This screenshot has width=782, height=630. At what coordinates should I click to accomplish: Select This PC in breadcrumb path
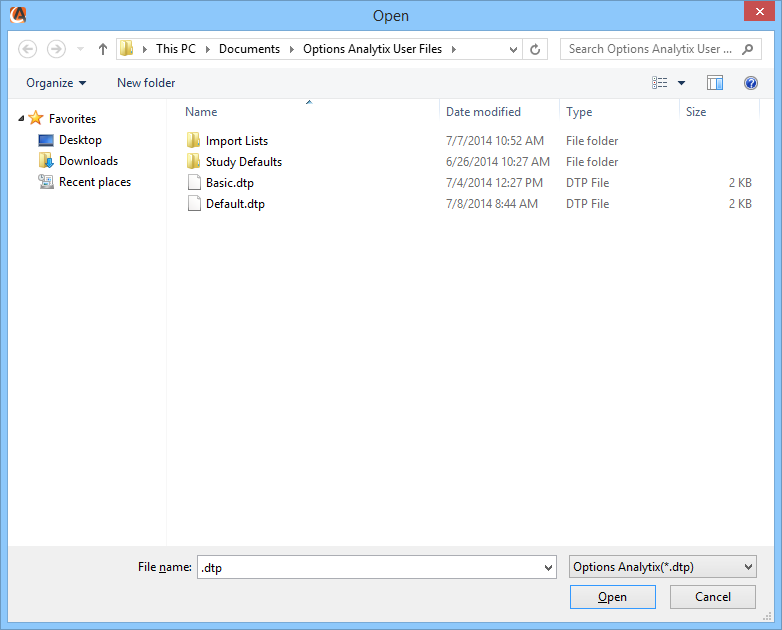(x=176, y=49)
